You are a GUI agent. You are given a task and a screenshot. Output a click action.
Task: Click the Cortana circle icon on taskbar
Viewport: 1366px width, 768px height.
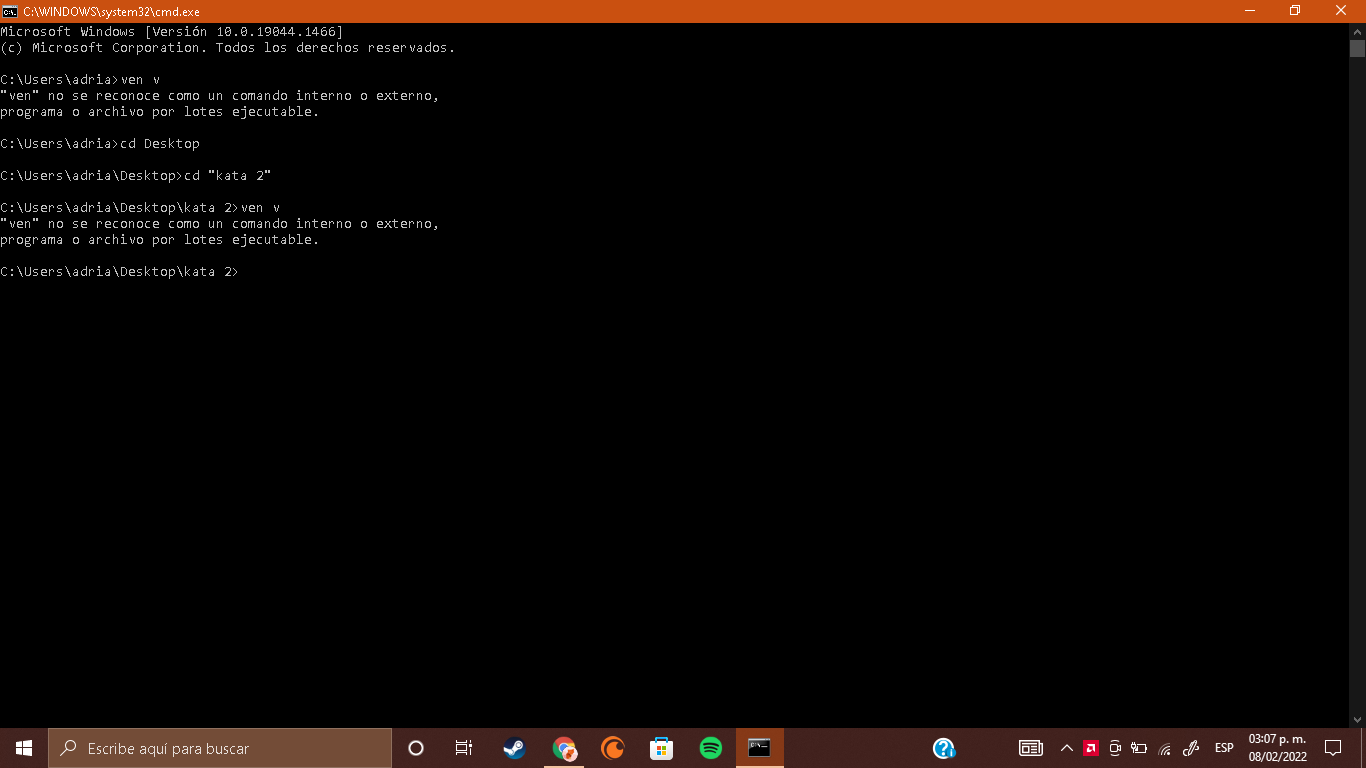pyautogui.click(x=416, y=748)
